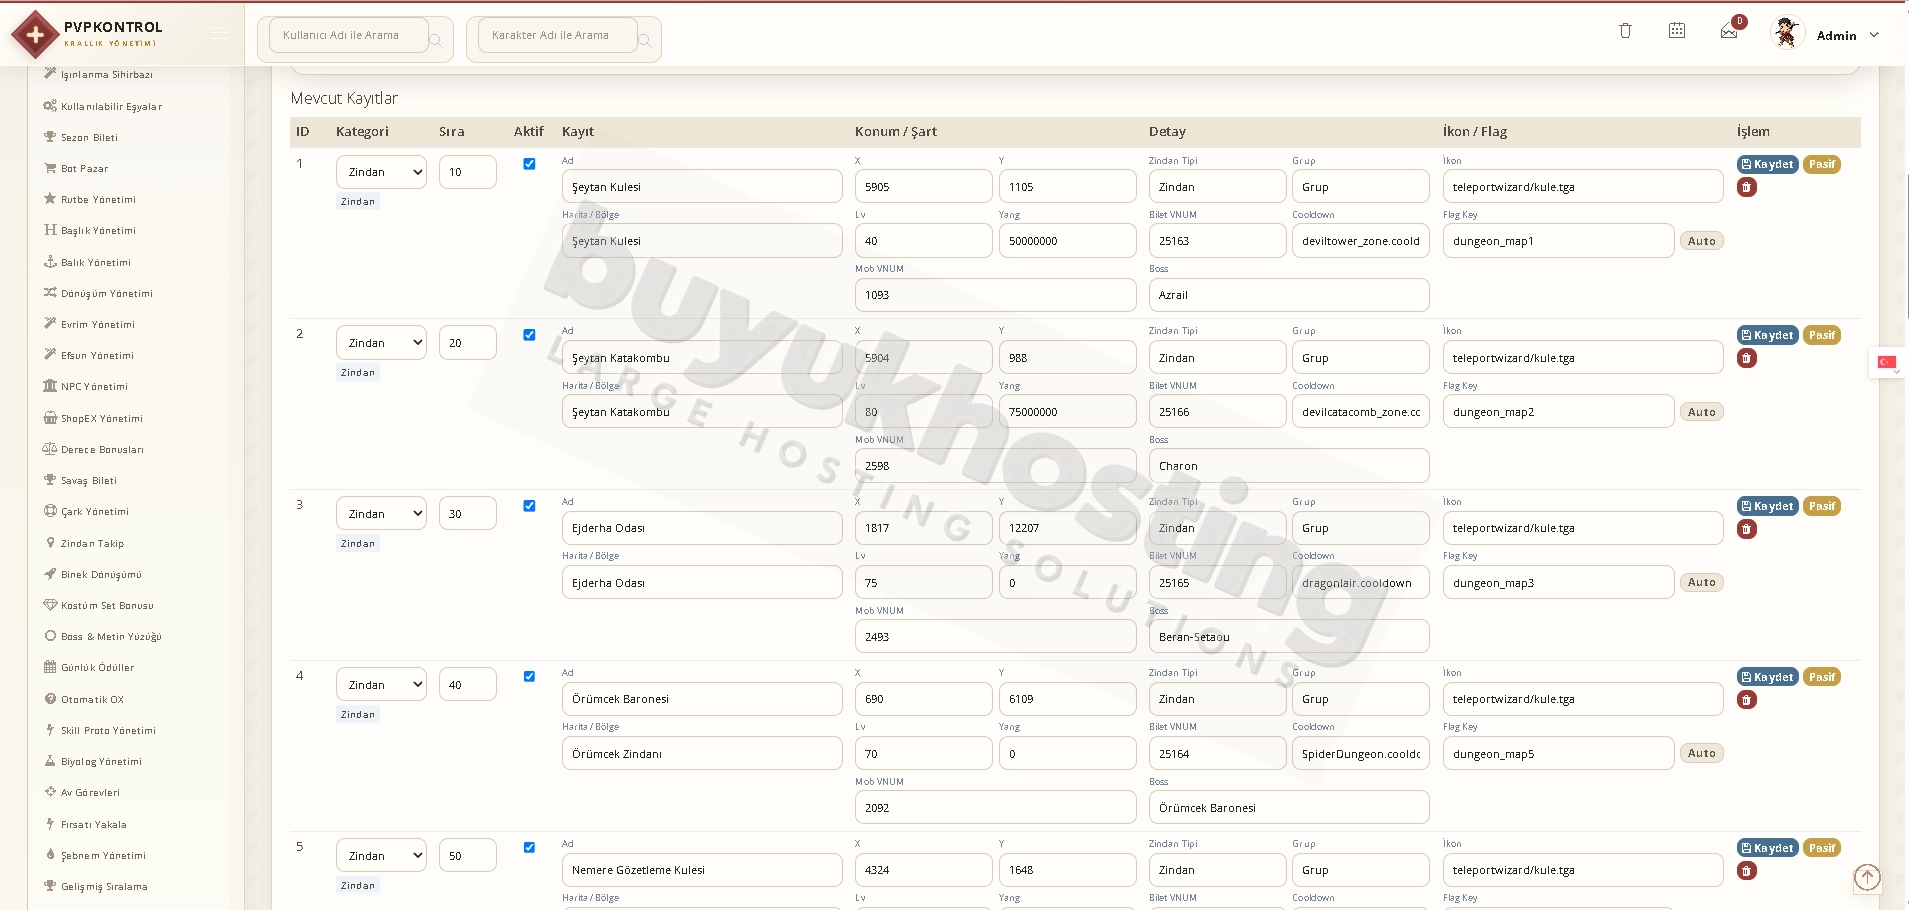Edit Harita field containing Örümcek Zindanı

pos(702,754)
